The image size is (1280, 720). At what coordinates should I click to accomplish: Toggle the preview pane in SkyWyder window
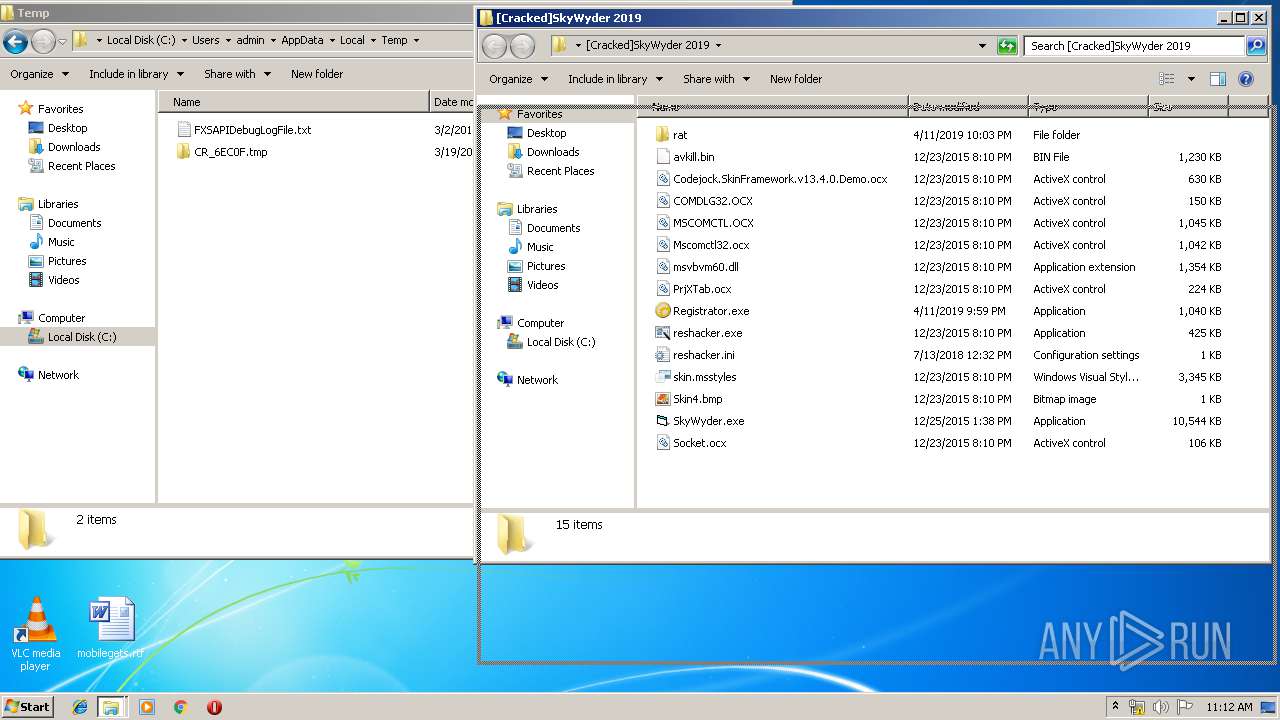pos(1217,79)
